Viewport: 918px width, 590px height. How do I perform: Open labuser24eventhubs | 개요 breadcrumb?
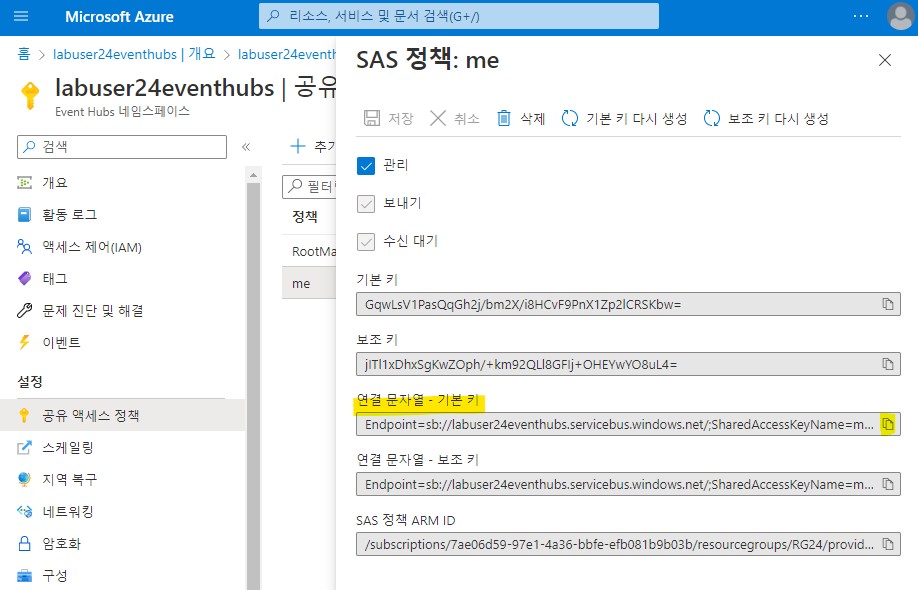134,54
